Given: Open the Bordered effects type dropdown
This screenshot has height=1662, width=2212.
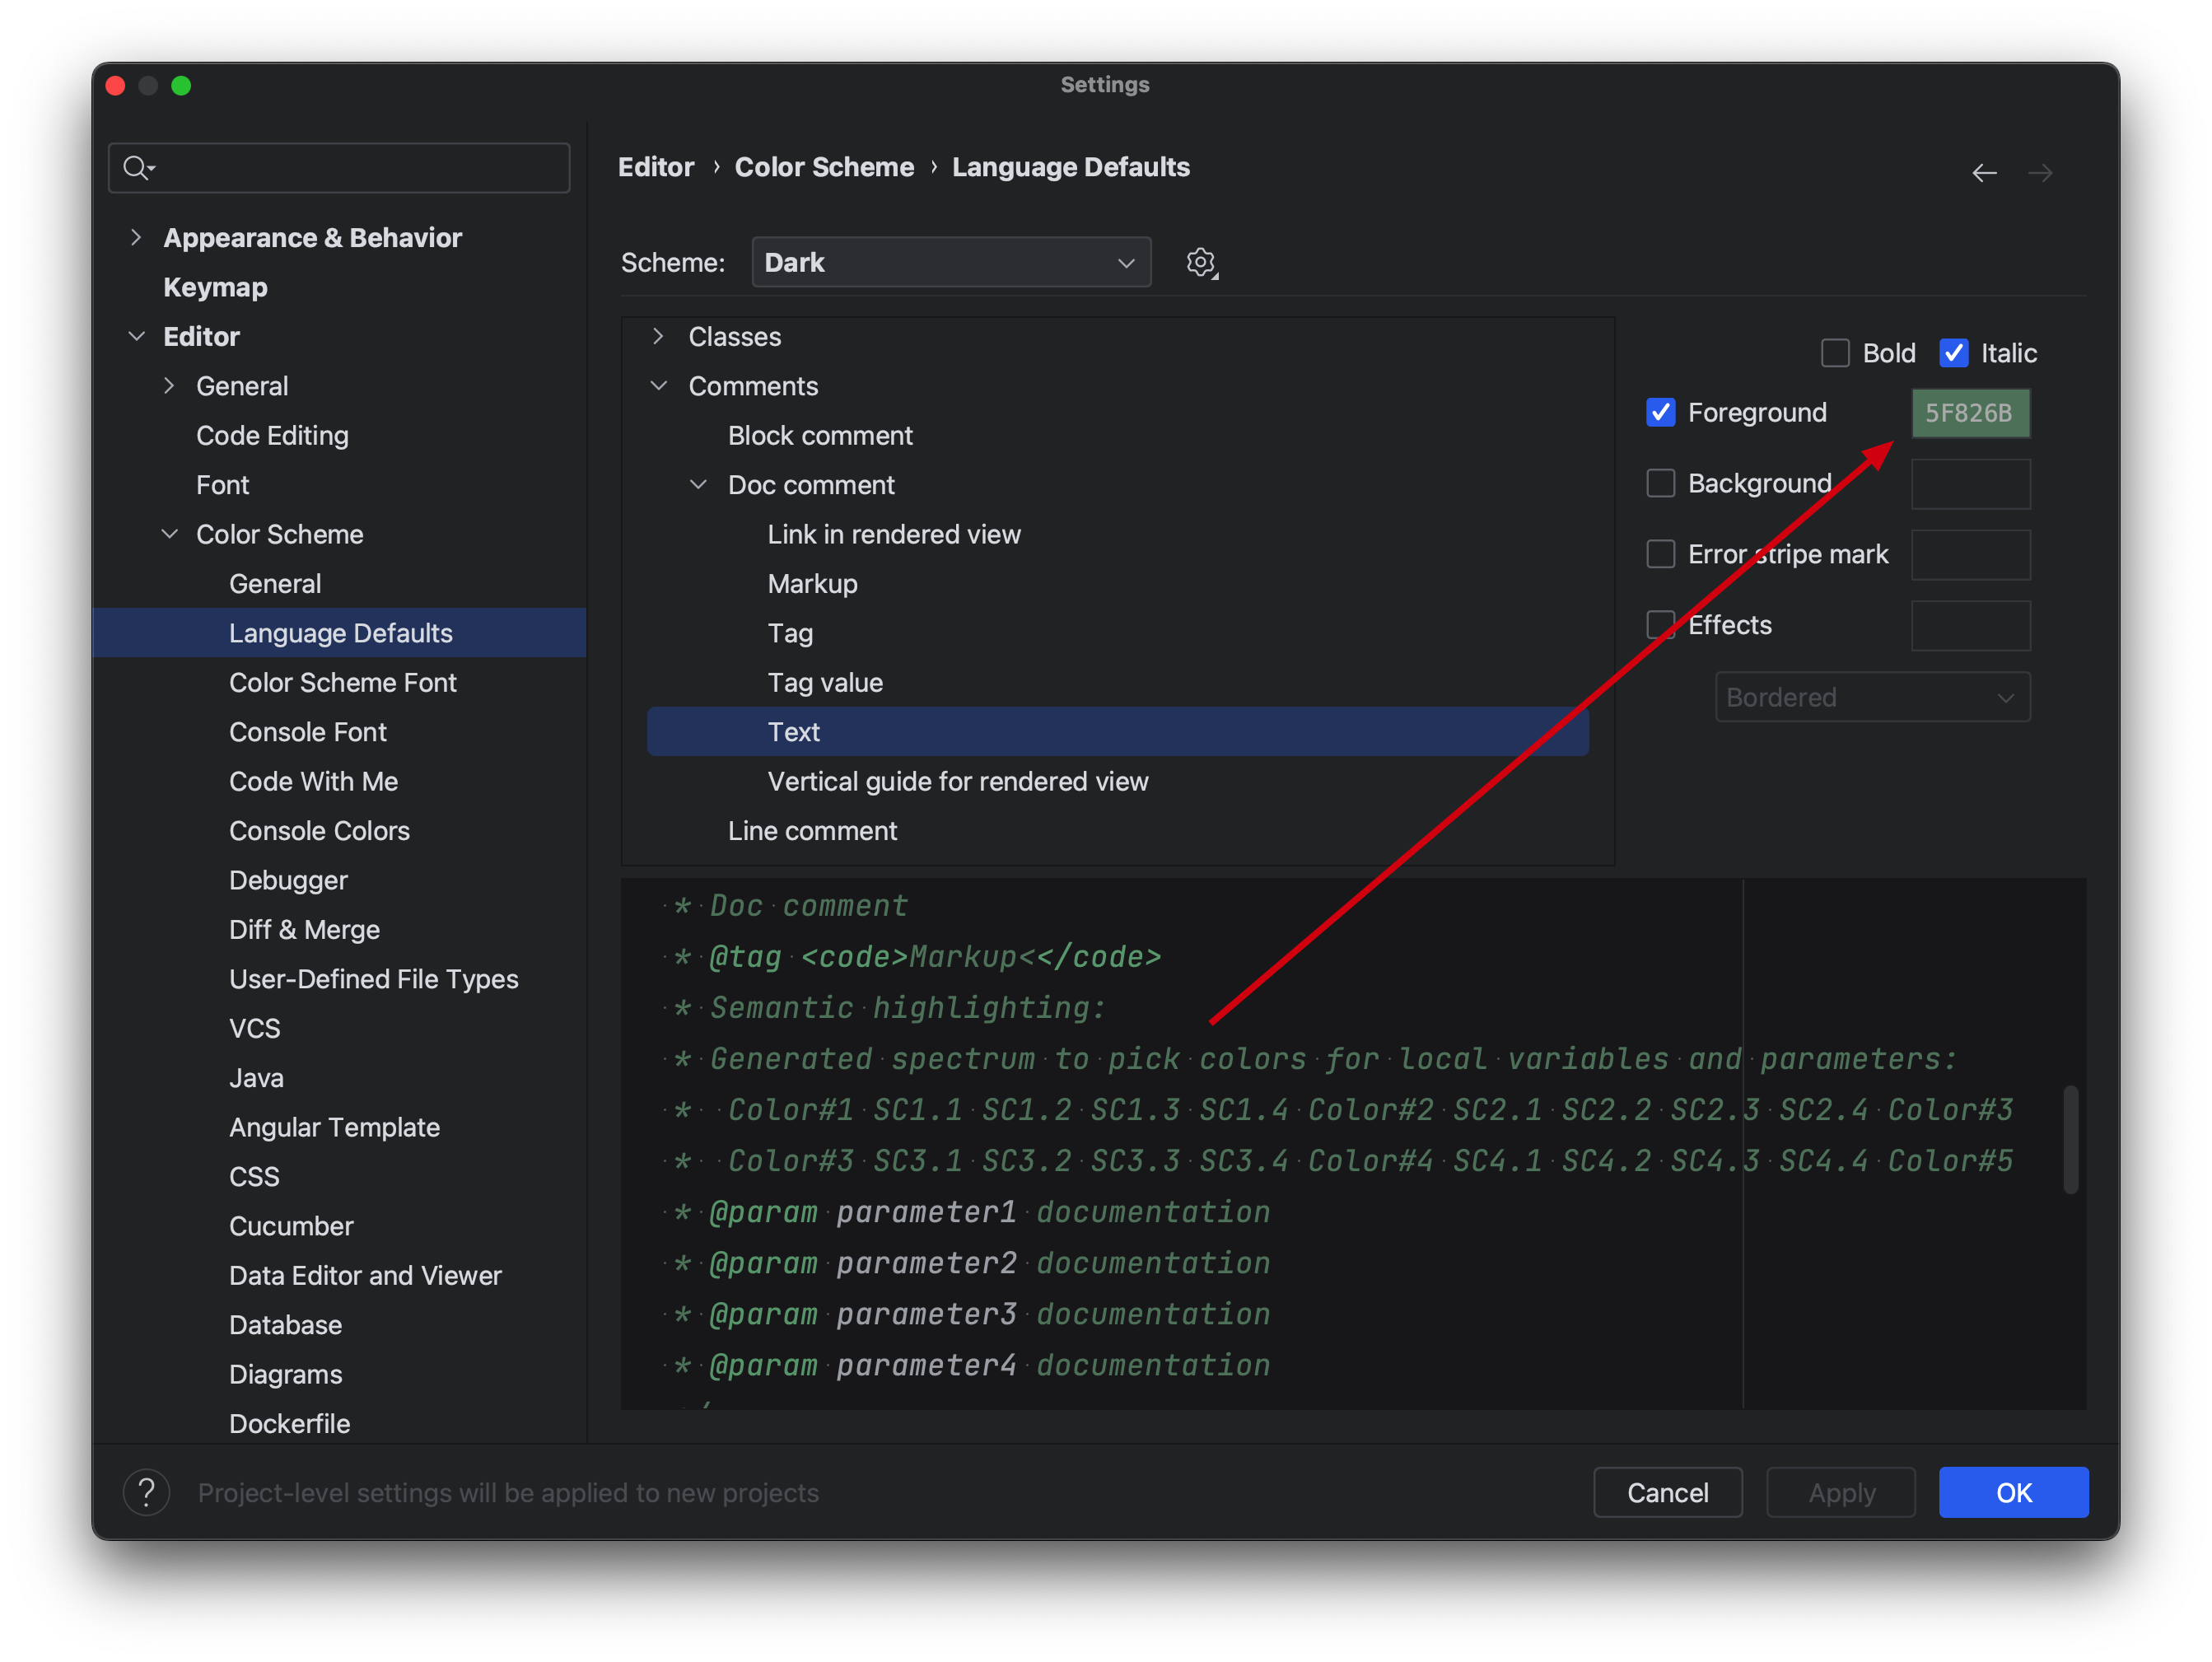Looking at the screenshot, I should pyautogui.click(x=1872, y=697).
